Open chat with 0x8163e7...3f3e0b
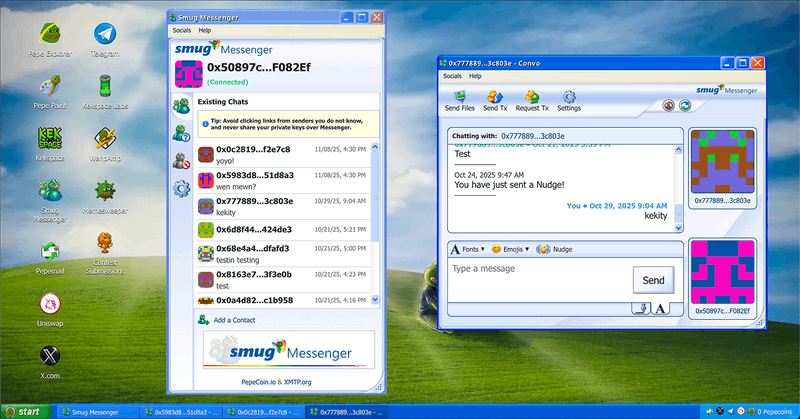This screenshot has height=419, width=800. 283,280
